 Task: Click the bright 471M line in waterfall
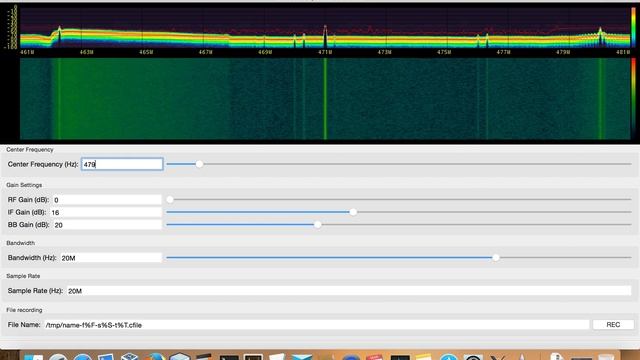click(325, 98)
